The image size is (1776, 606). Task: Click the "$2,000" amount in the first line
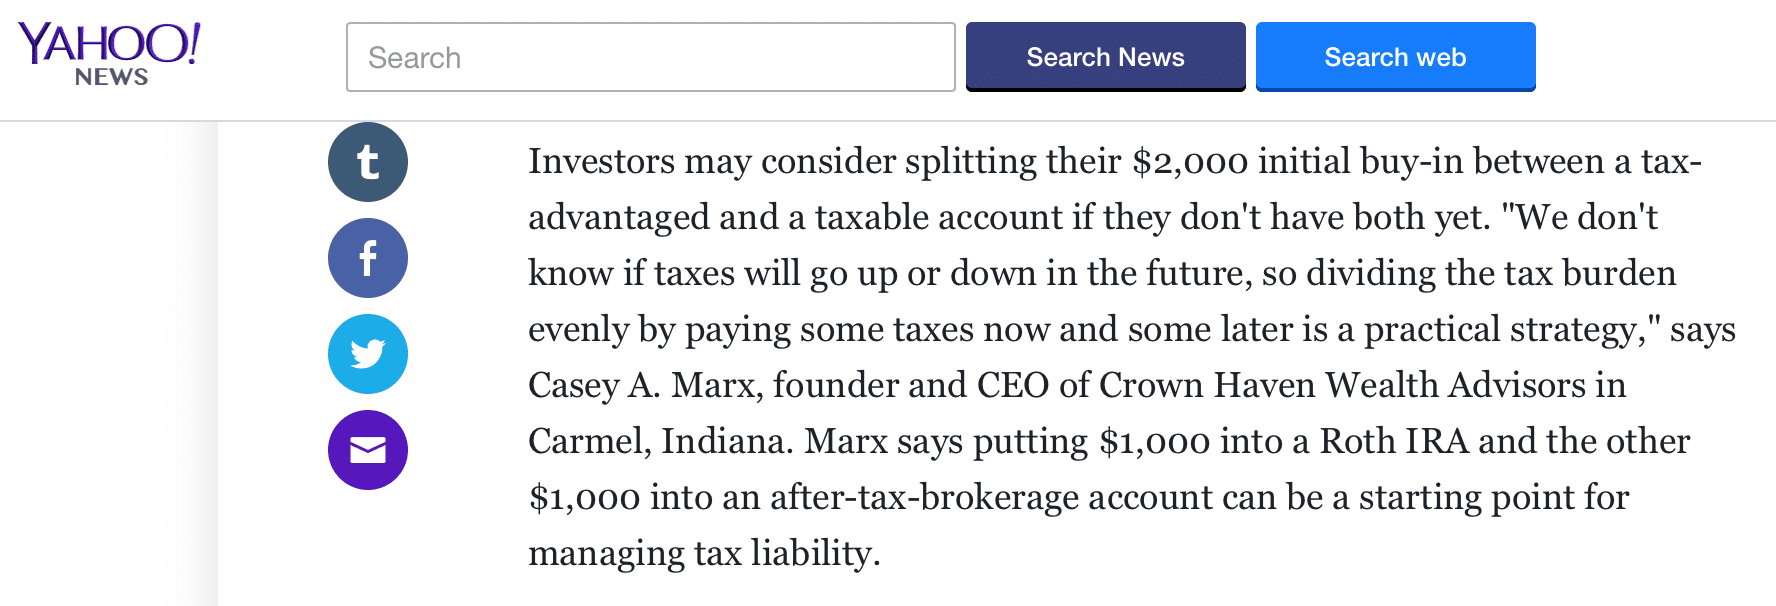click(1190, 161)
